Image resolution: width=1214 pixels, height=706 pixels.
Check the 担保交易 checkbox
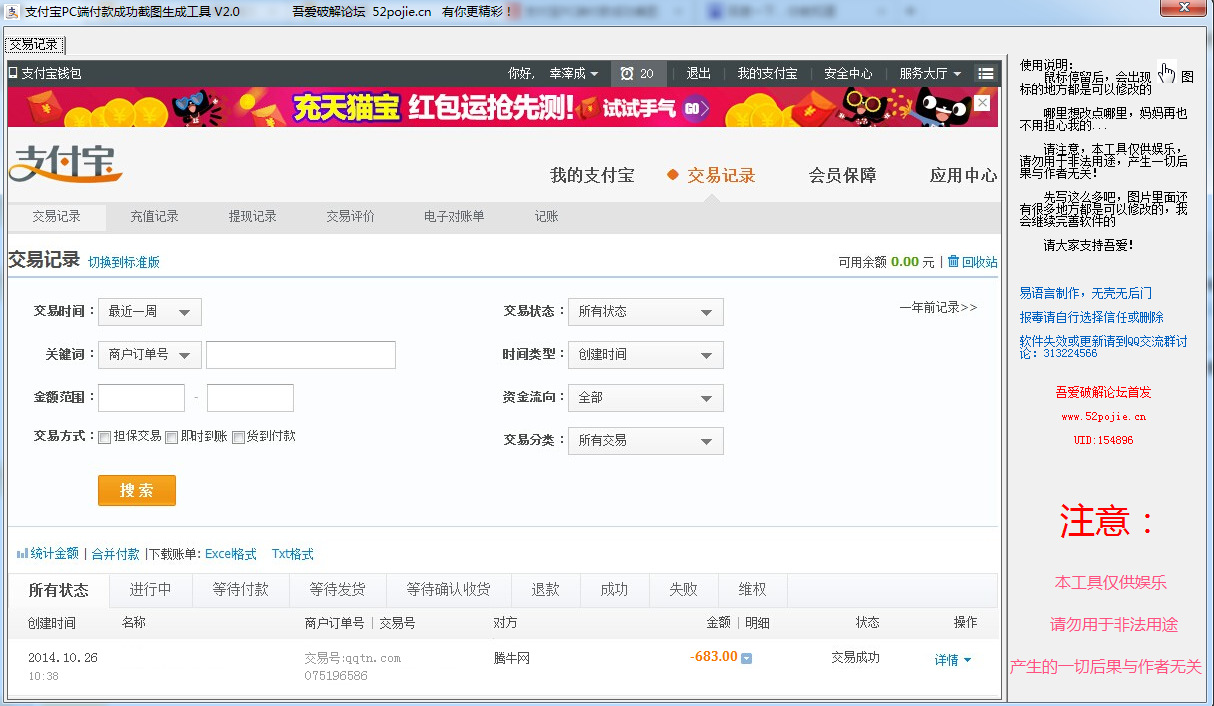104,437
